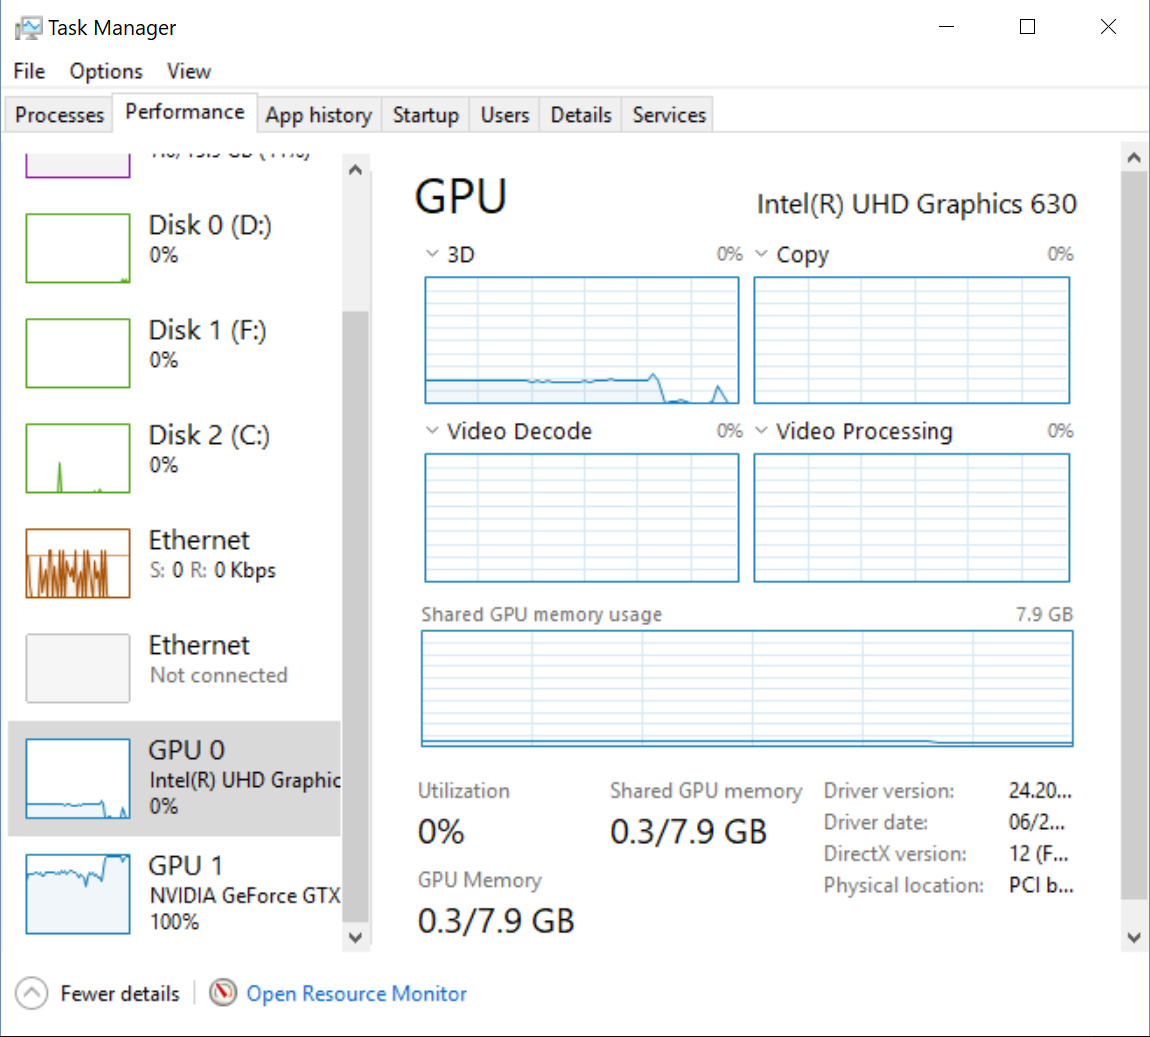This screenshot has height=1037, width=1150.
Task: Open the 3D graph engine dropdown
Action: click(x=432, y=254)
